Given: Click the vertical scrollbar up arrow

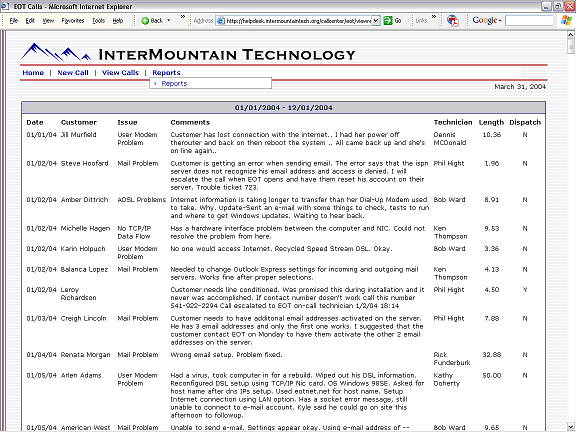Looking at the screenshot, I should (x=570, y=35).
